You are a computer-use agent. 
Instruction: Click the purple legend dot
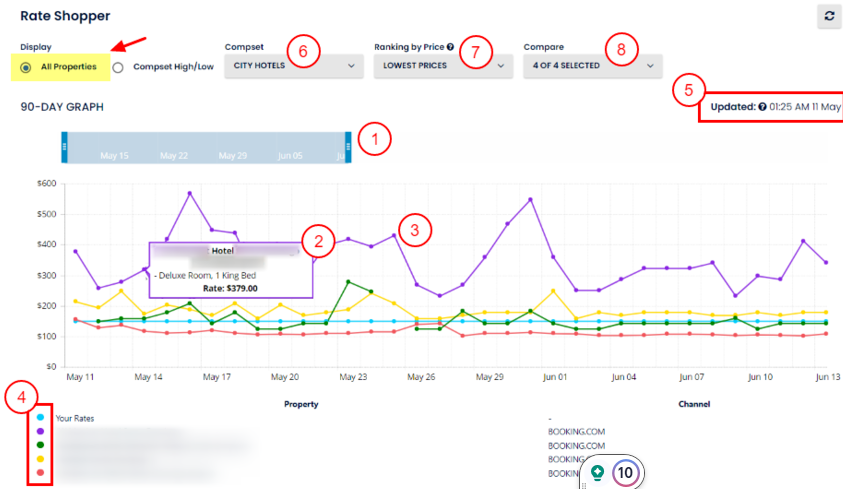(40, 432)
